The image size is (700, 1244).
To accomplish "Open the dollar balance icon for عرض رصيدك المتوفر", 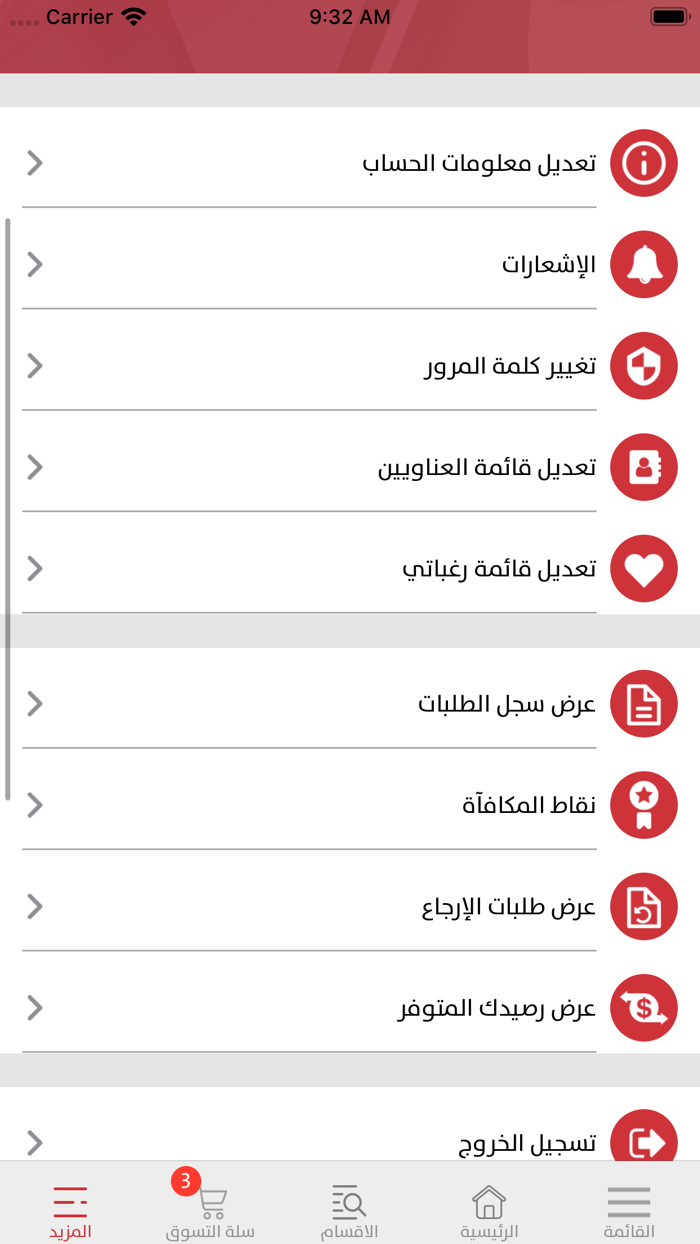I will tap(643, 1007).
